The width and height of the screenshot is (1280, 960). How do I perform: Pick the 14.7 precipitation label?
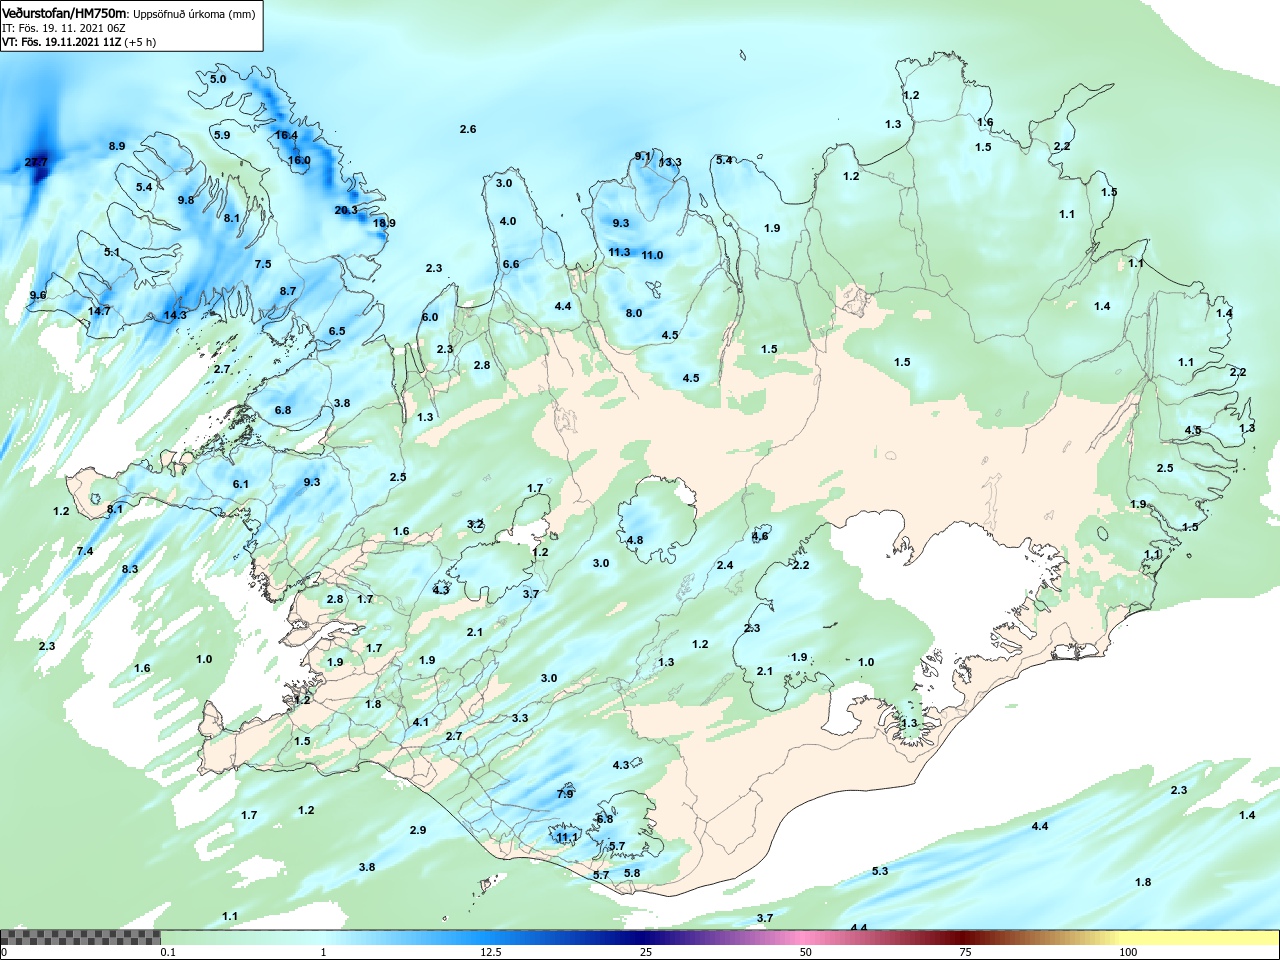(99, 311)
